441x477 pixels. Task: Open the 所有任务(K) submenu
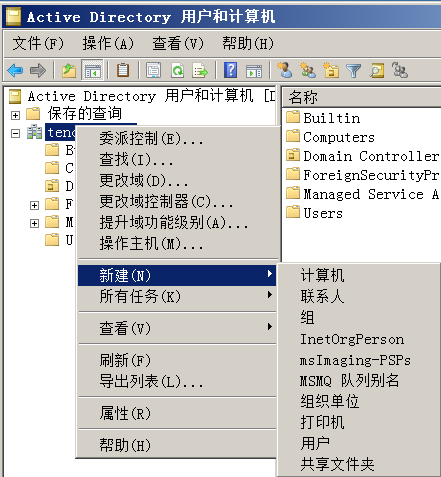coord(177,296)
